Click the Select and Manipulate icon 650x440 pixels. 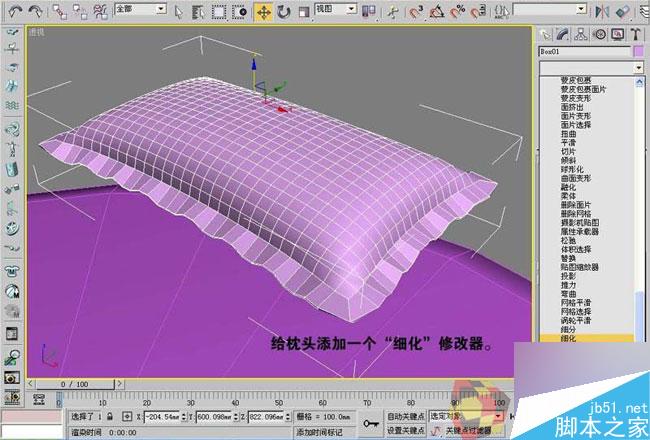392,12
